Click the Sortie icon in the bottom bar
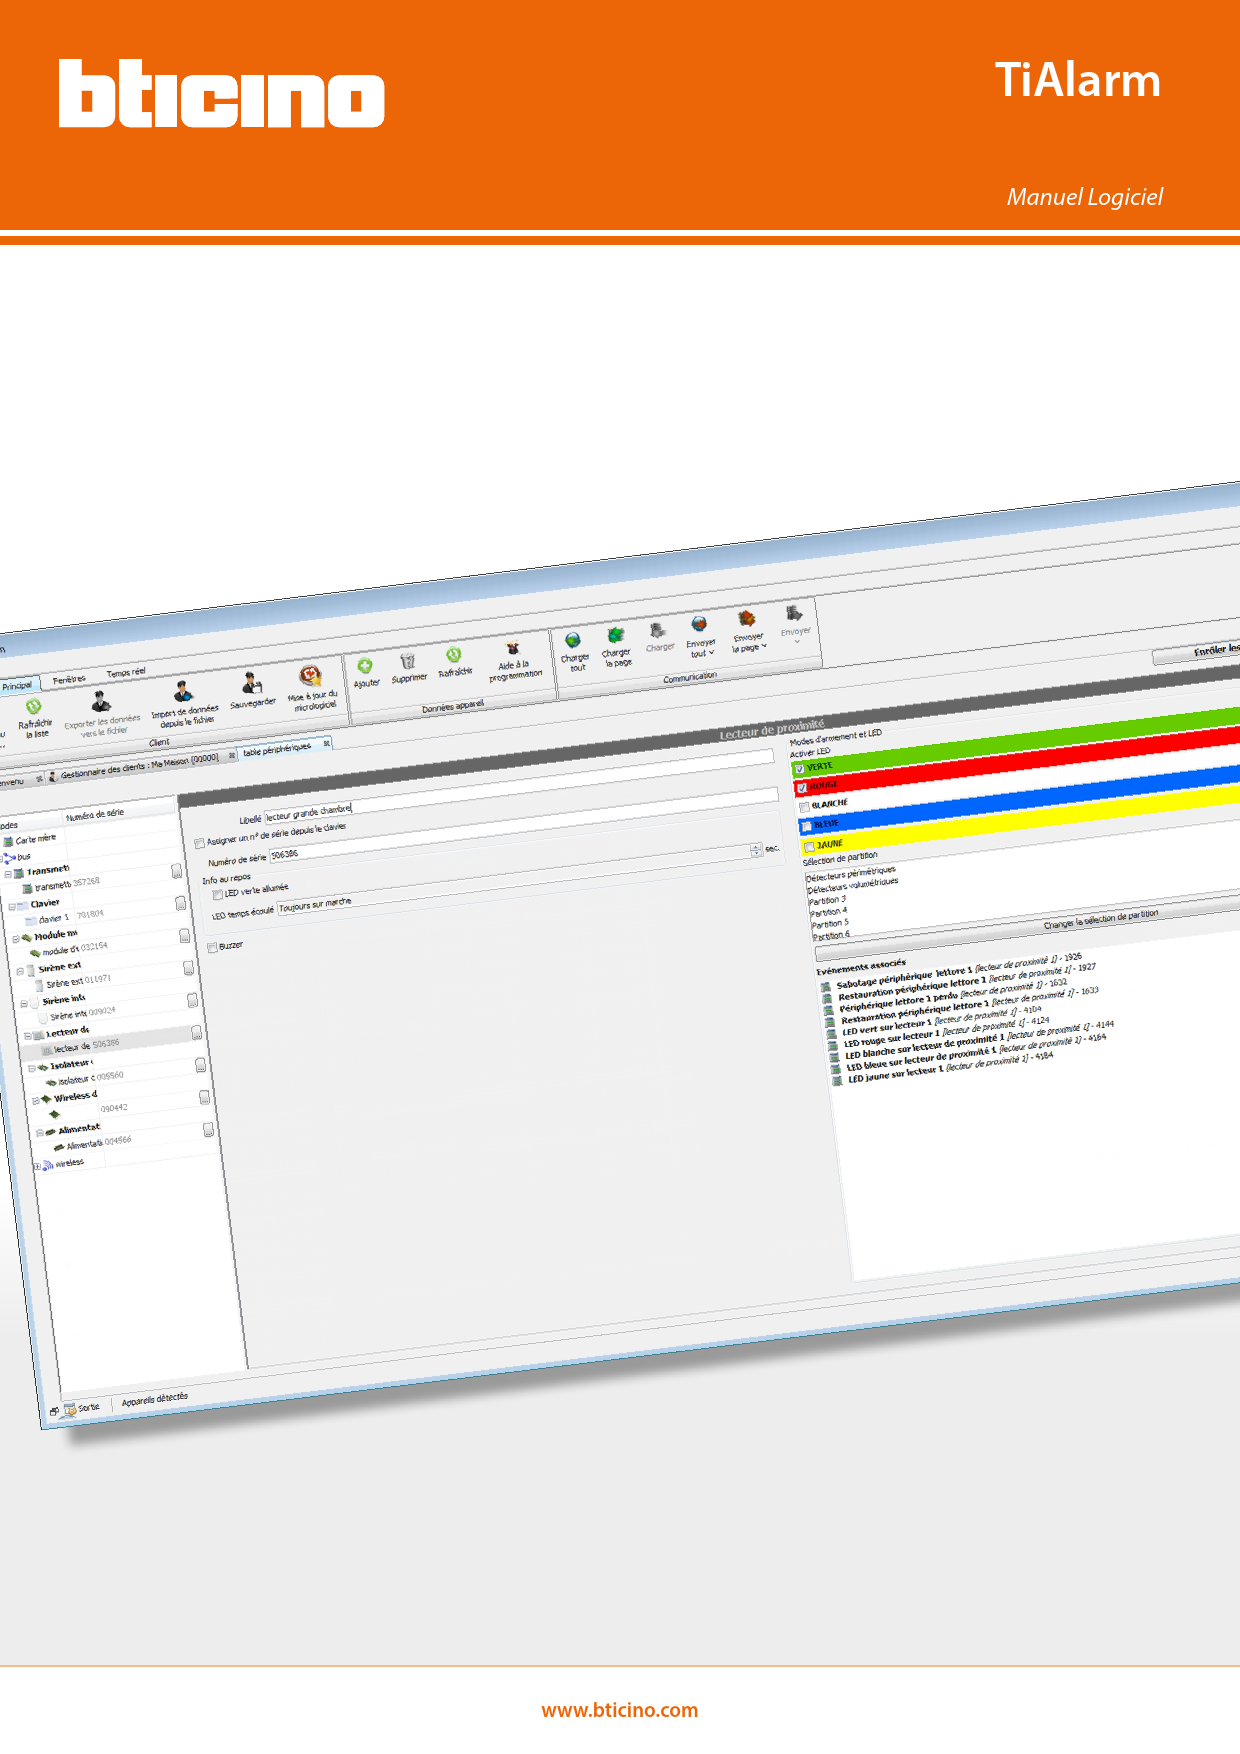Screen dimensions: 1240x1754 tap(70, 1410)
